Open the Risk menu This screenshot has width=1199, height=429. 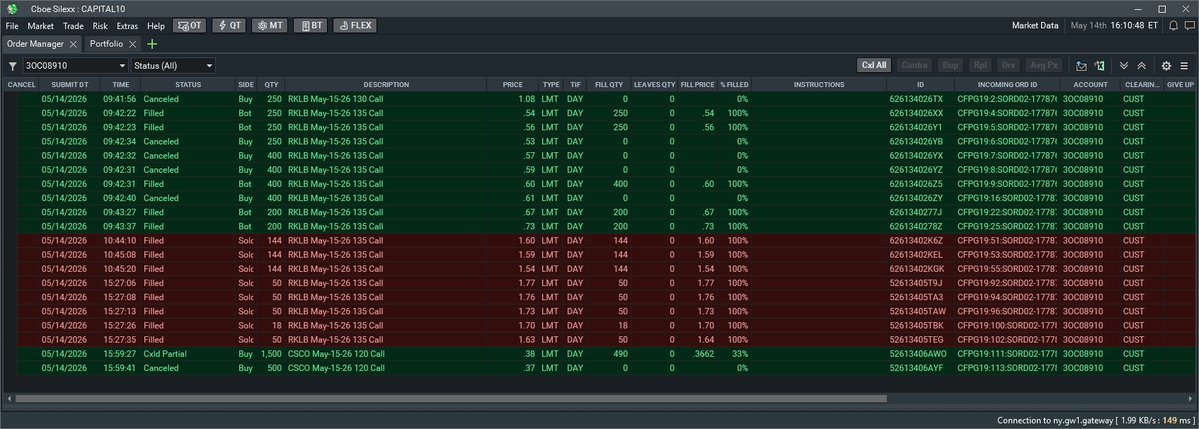pos(100,25)
